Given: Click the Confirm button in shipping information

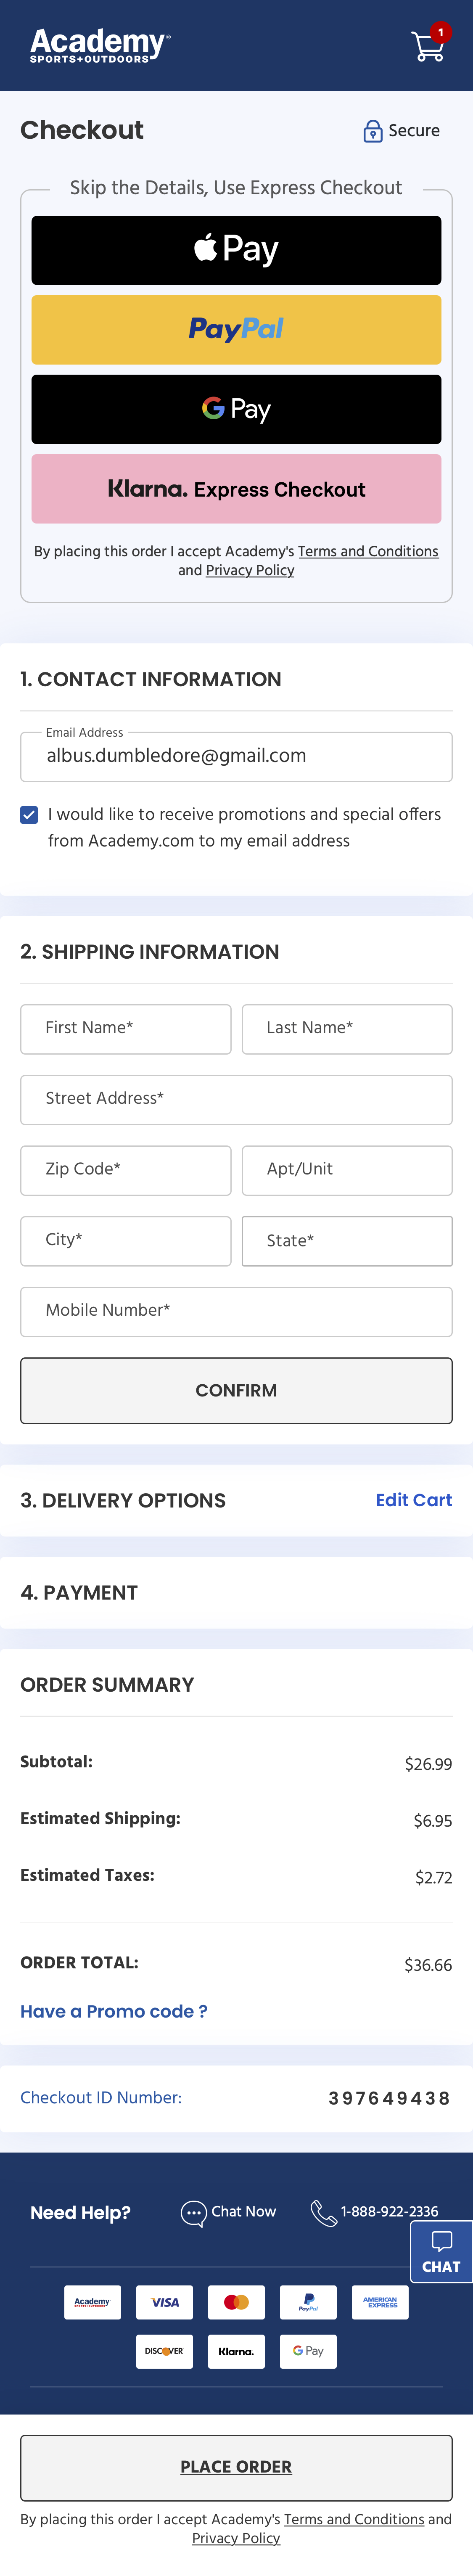Looking at the screenshot, I should [236, 1390].
